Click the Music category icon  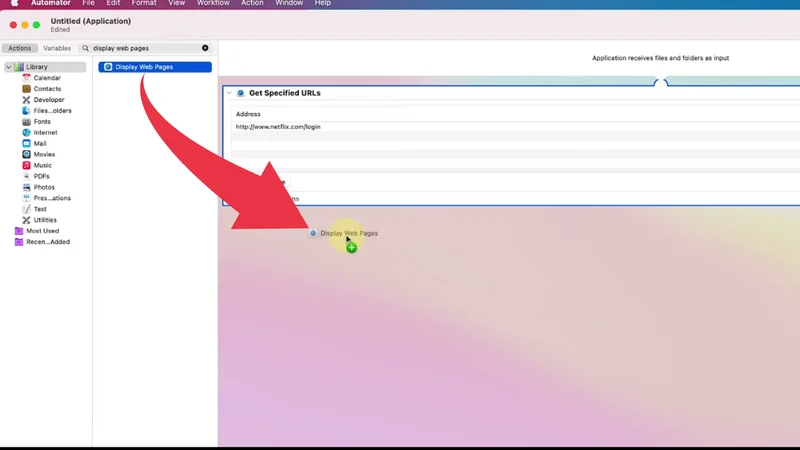[27, 165]
